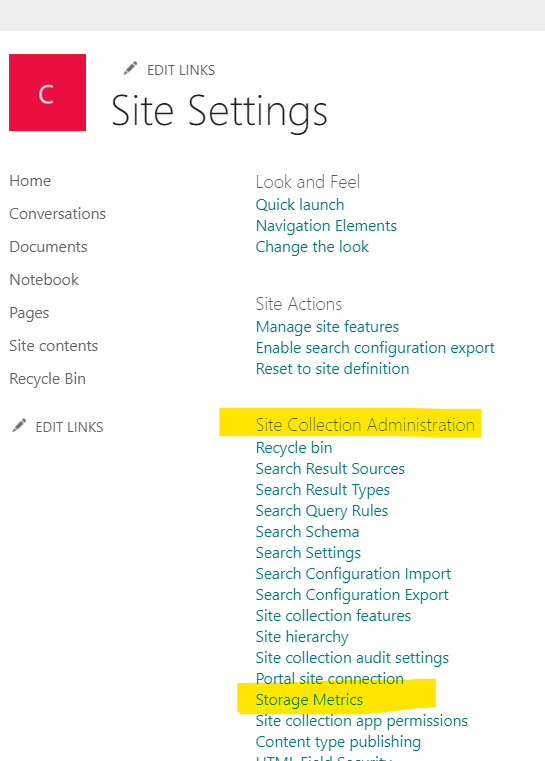Go to Conversations in the left navigation
This screenshot has width=545, height=761.
[x=57, y=214]
